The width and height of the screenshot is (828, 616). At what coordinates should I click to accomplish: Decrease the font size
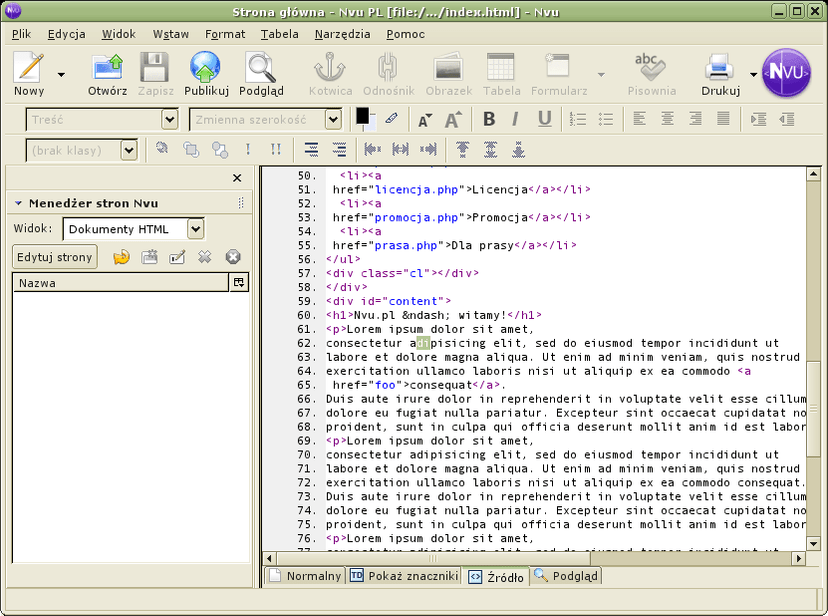[425, 120]
